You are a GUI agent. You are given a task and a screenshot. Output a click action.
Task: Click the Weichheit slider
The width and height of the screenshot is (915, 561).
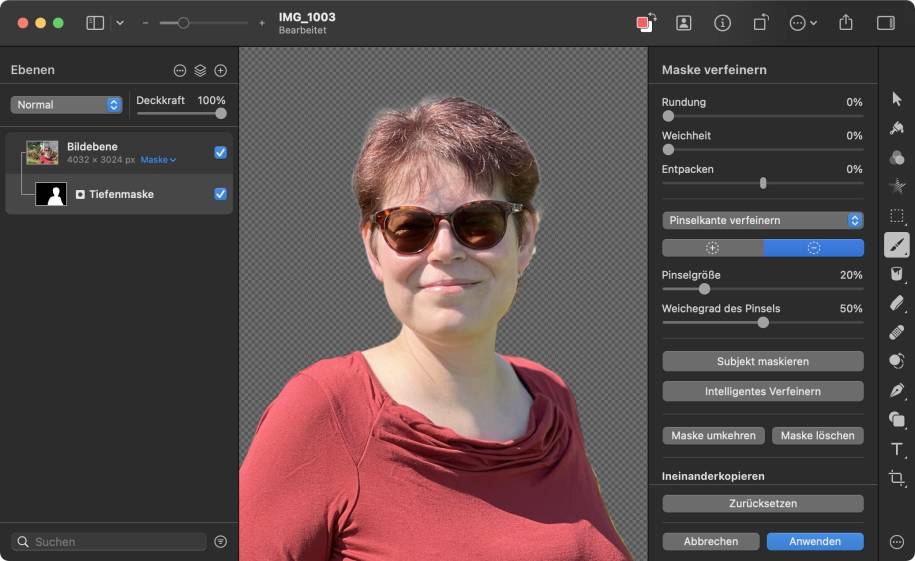coord(763,149)
